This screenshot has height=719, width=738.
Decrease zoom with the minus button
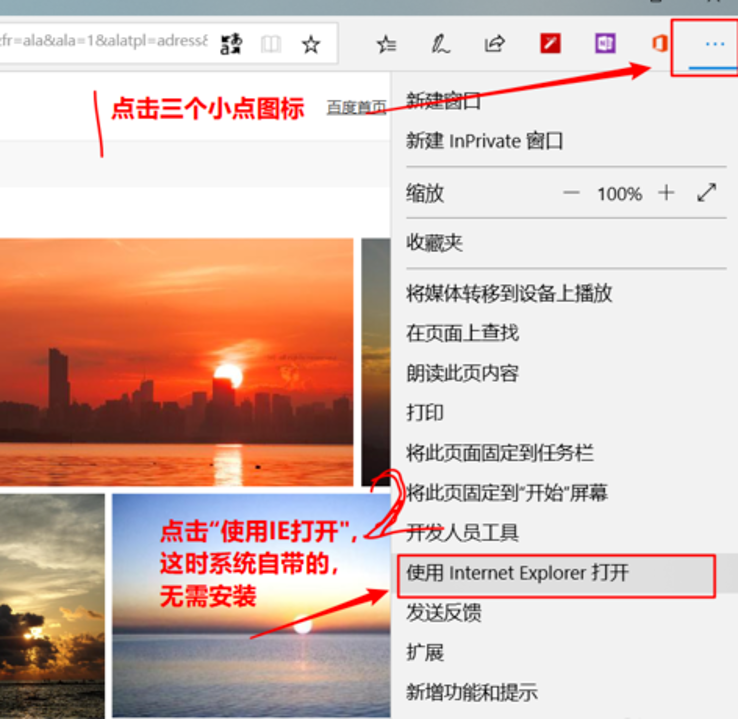571,193
